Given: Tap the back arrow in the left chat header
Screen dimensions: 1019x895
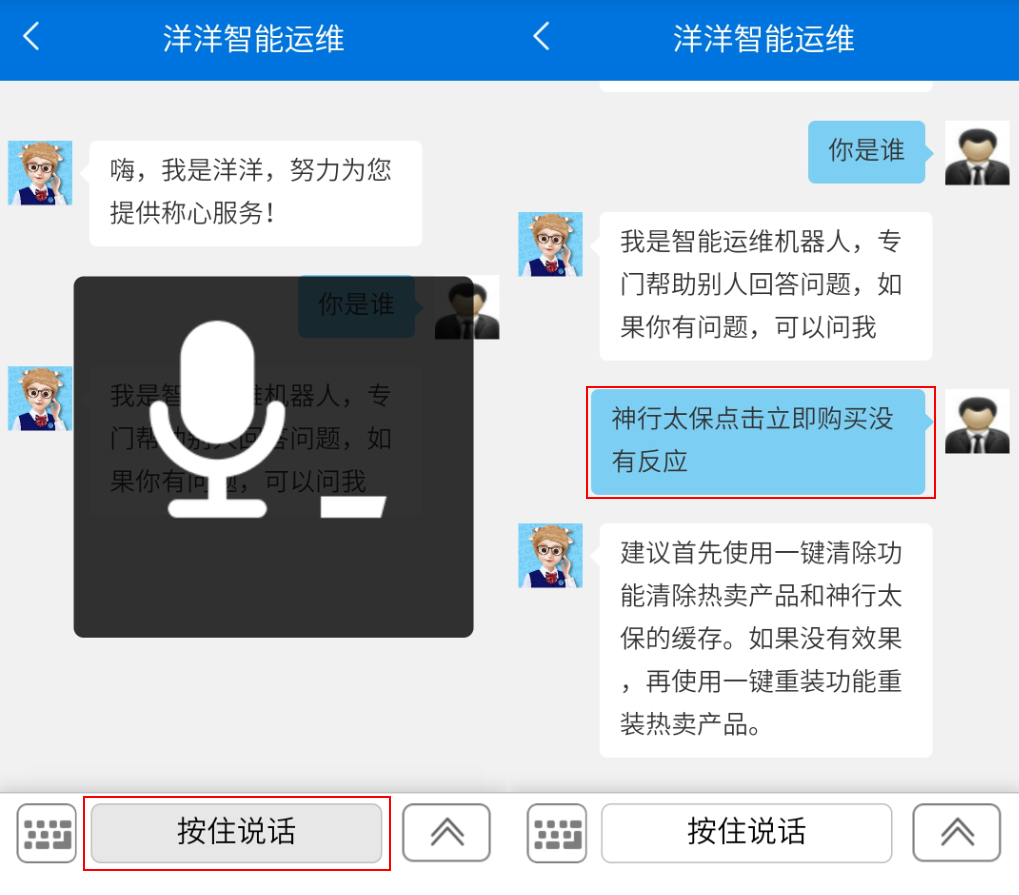Looking at the screenshot, I should [x=32, y=38].
